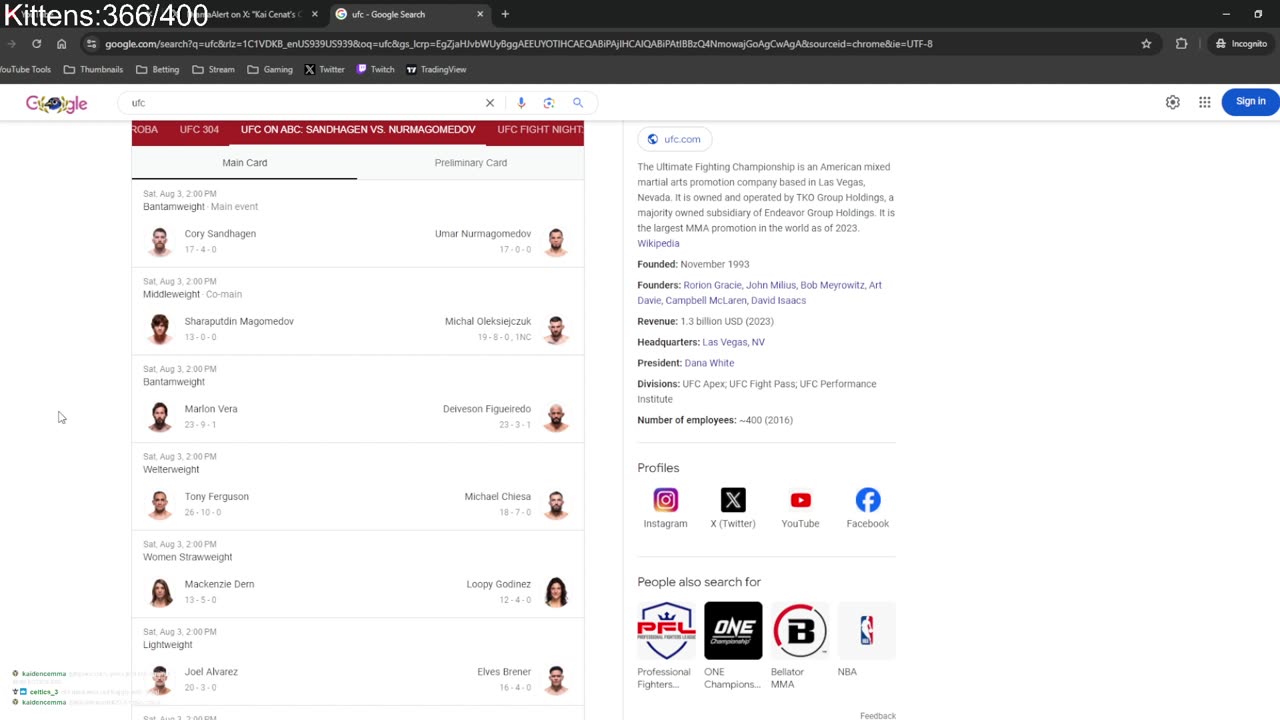Switch to the Main Card tab
Image resolution: width=1280 pixels, height=720 pixels.
click(244, 163)
